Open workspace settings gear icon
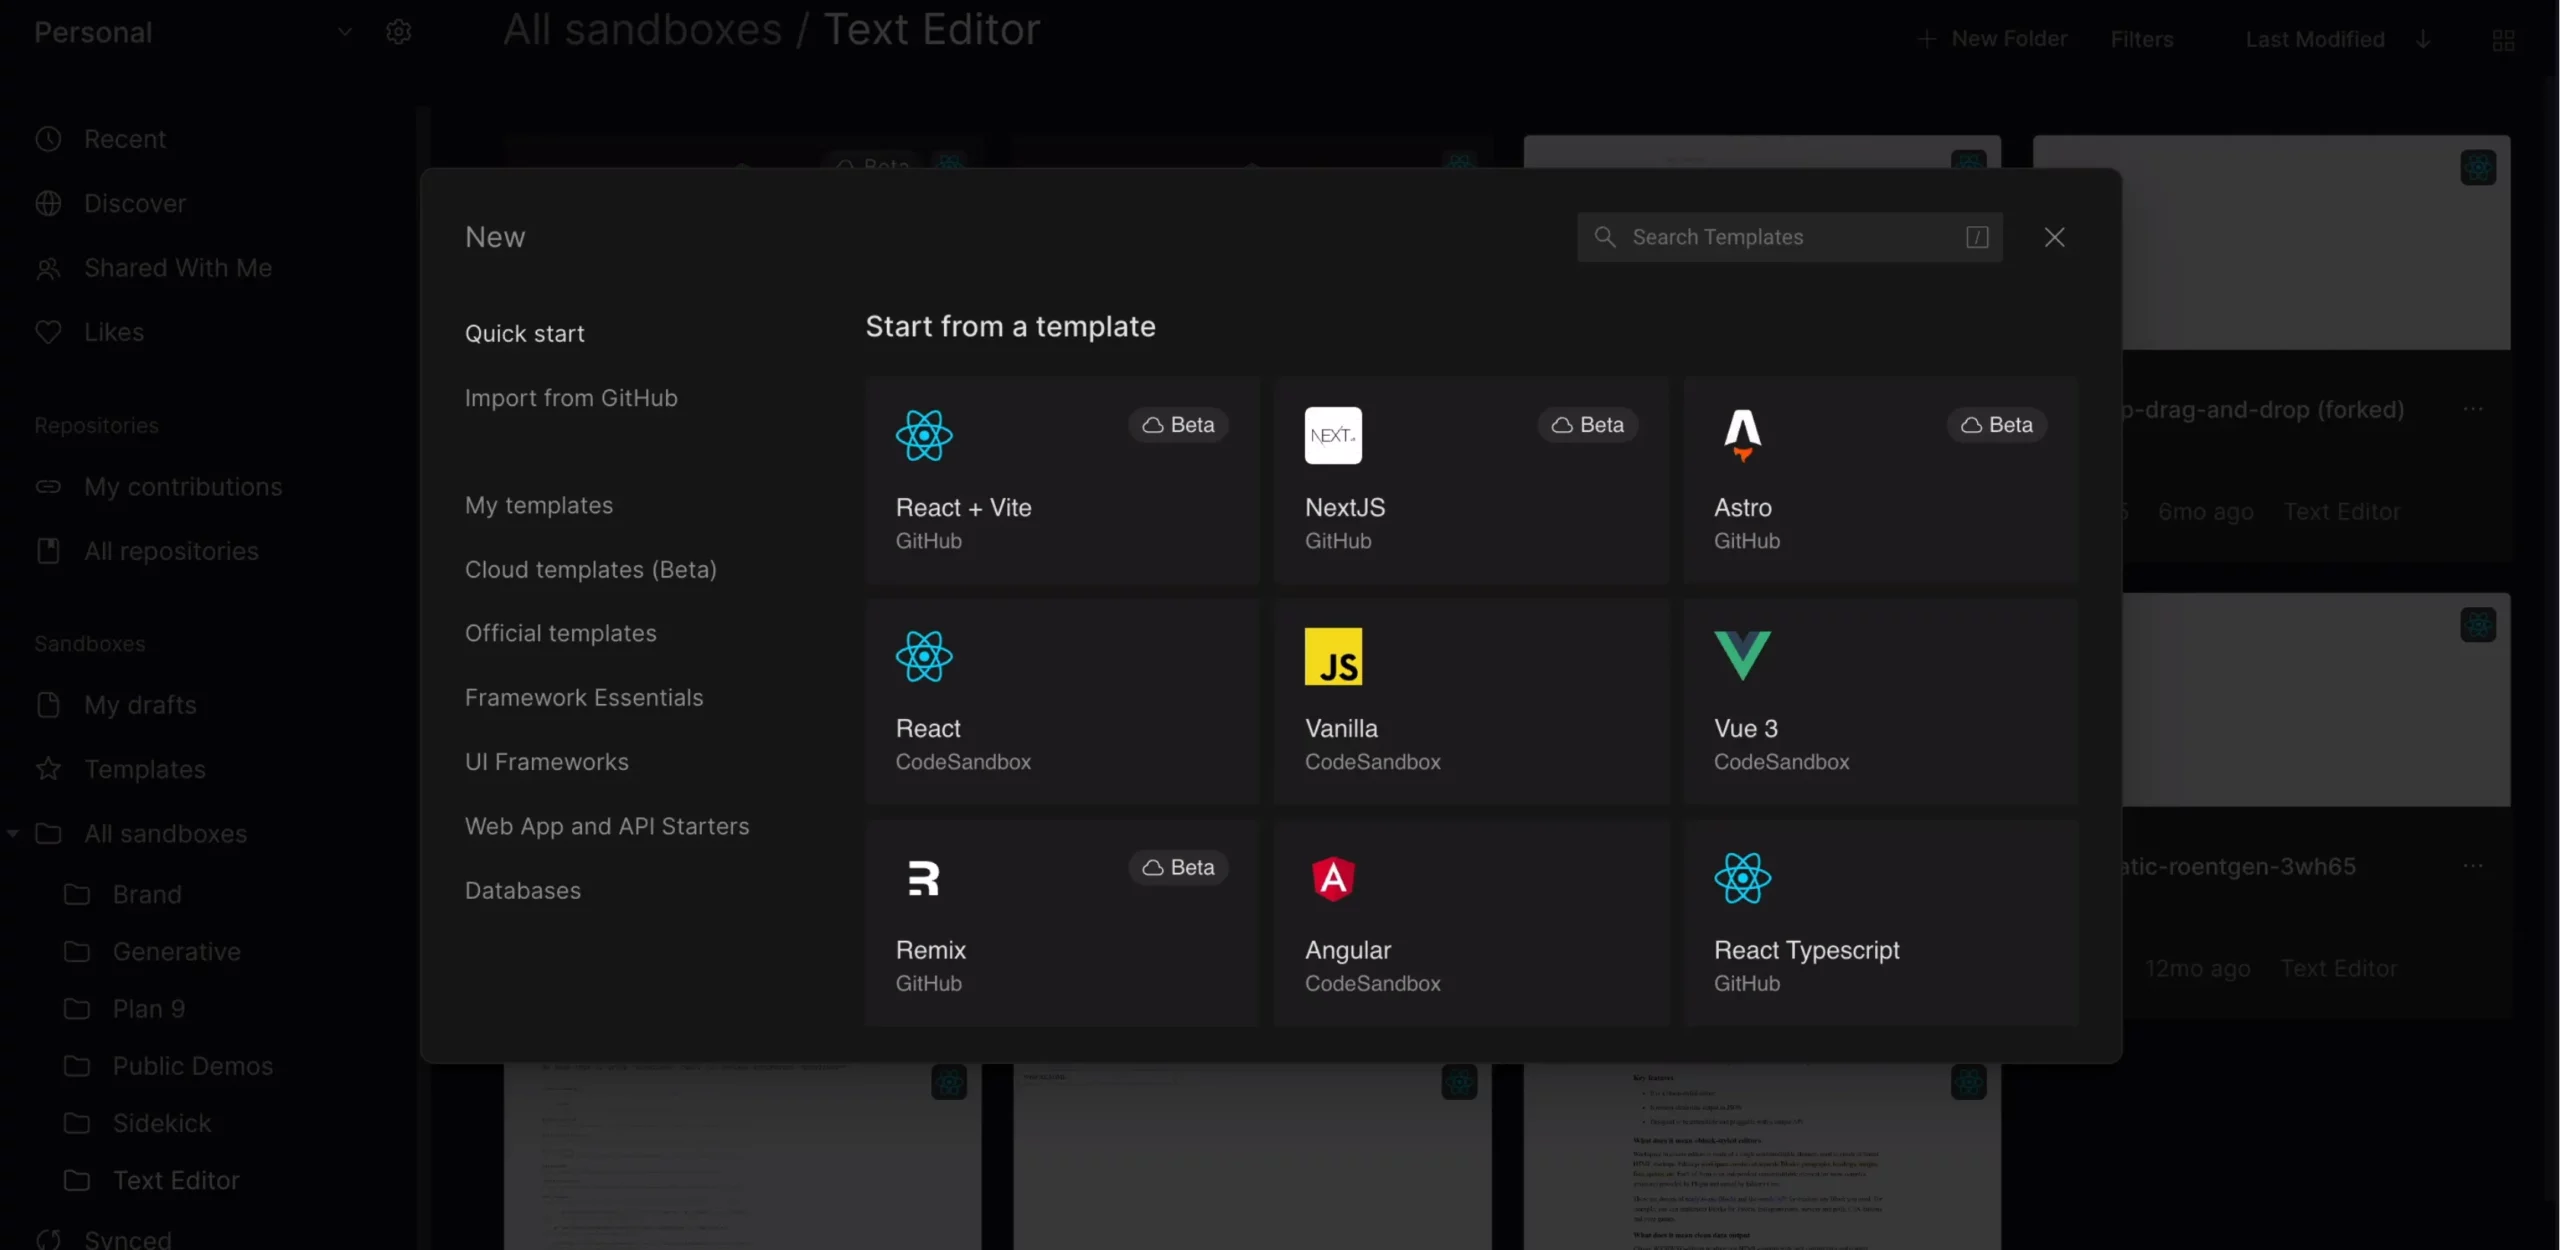This screenshot has height=1250, width=2560. tap(398, 32)
